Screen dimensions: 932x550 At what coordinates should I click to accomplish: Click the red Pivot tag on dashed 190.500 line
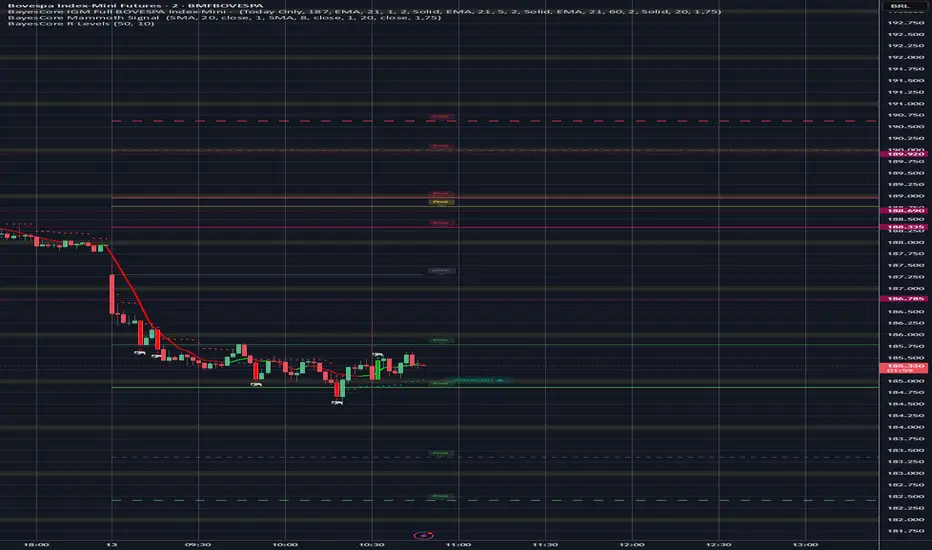pos(440,117)
